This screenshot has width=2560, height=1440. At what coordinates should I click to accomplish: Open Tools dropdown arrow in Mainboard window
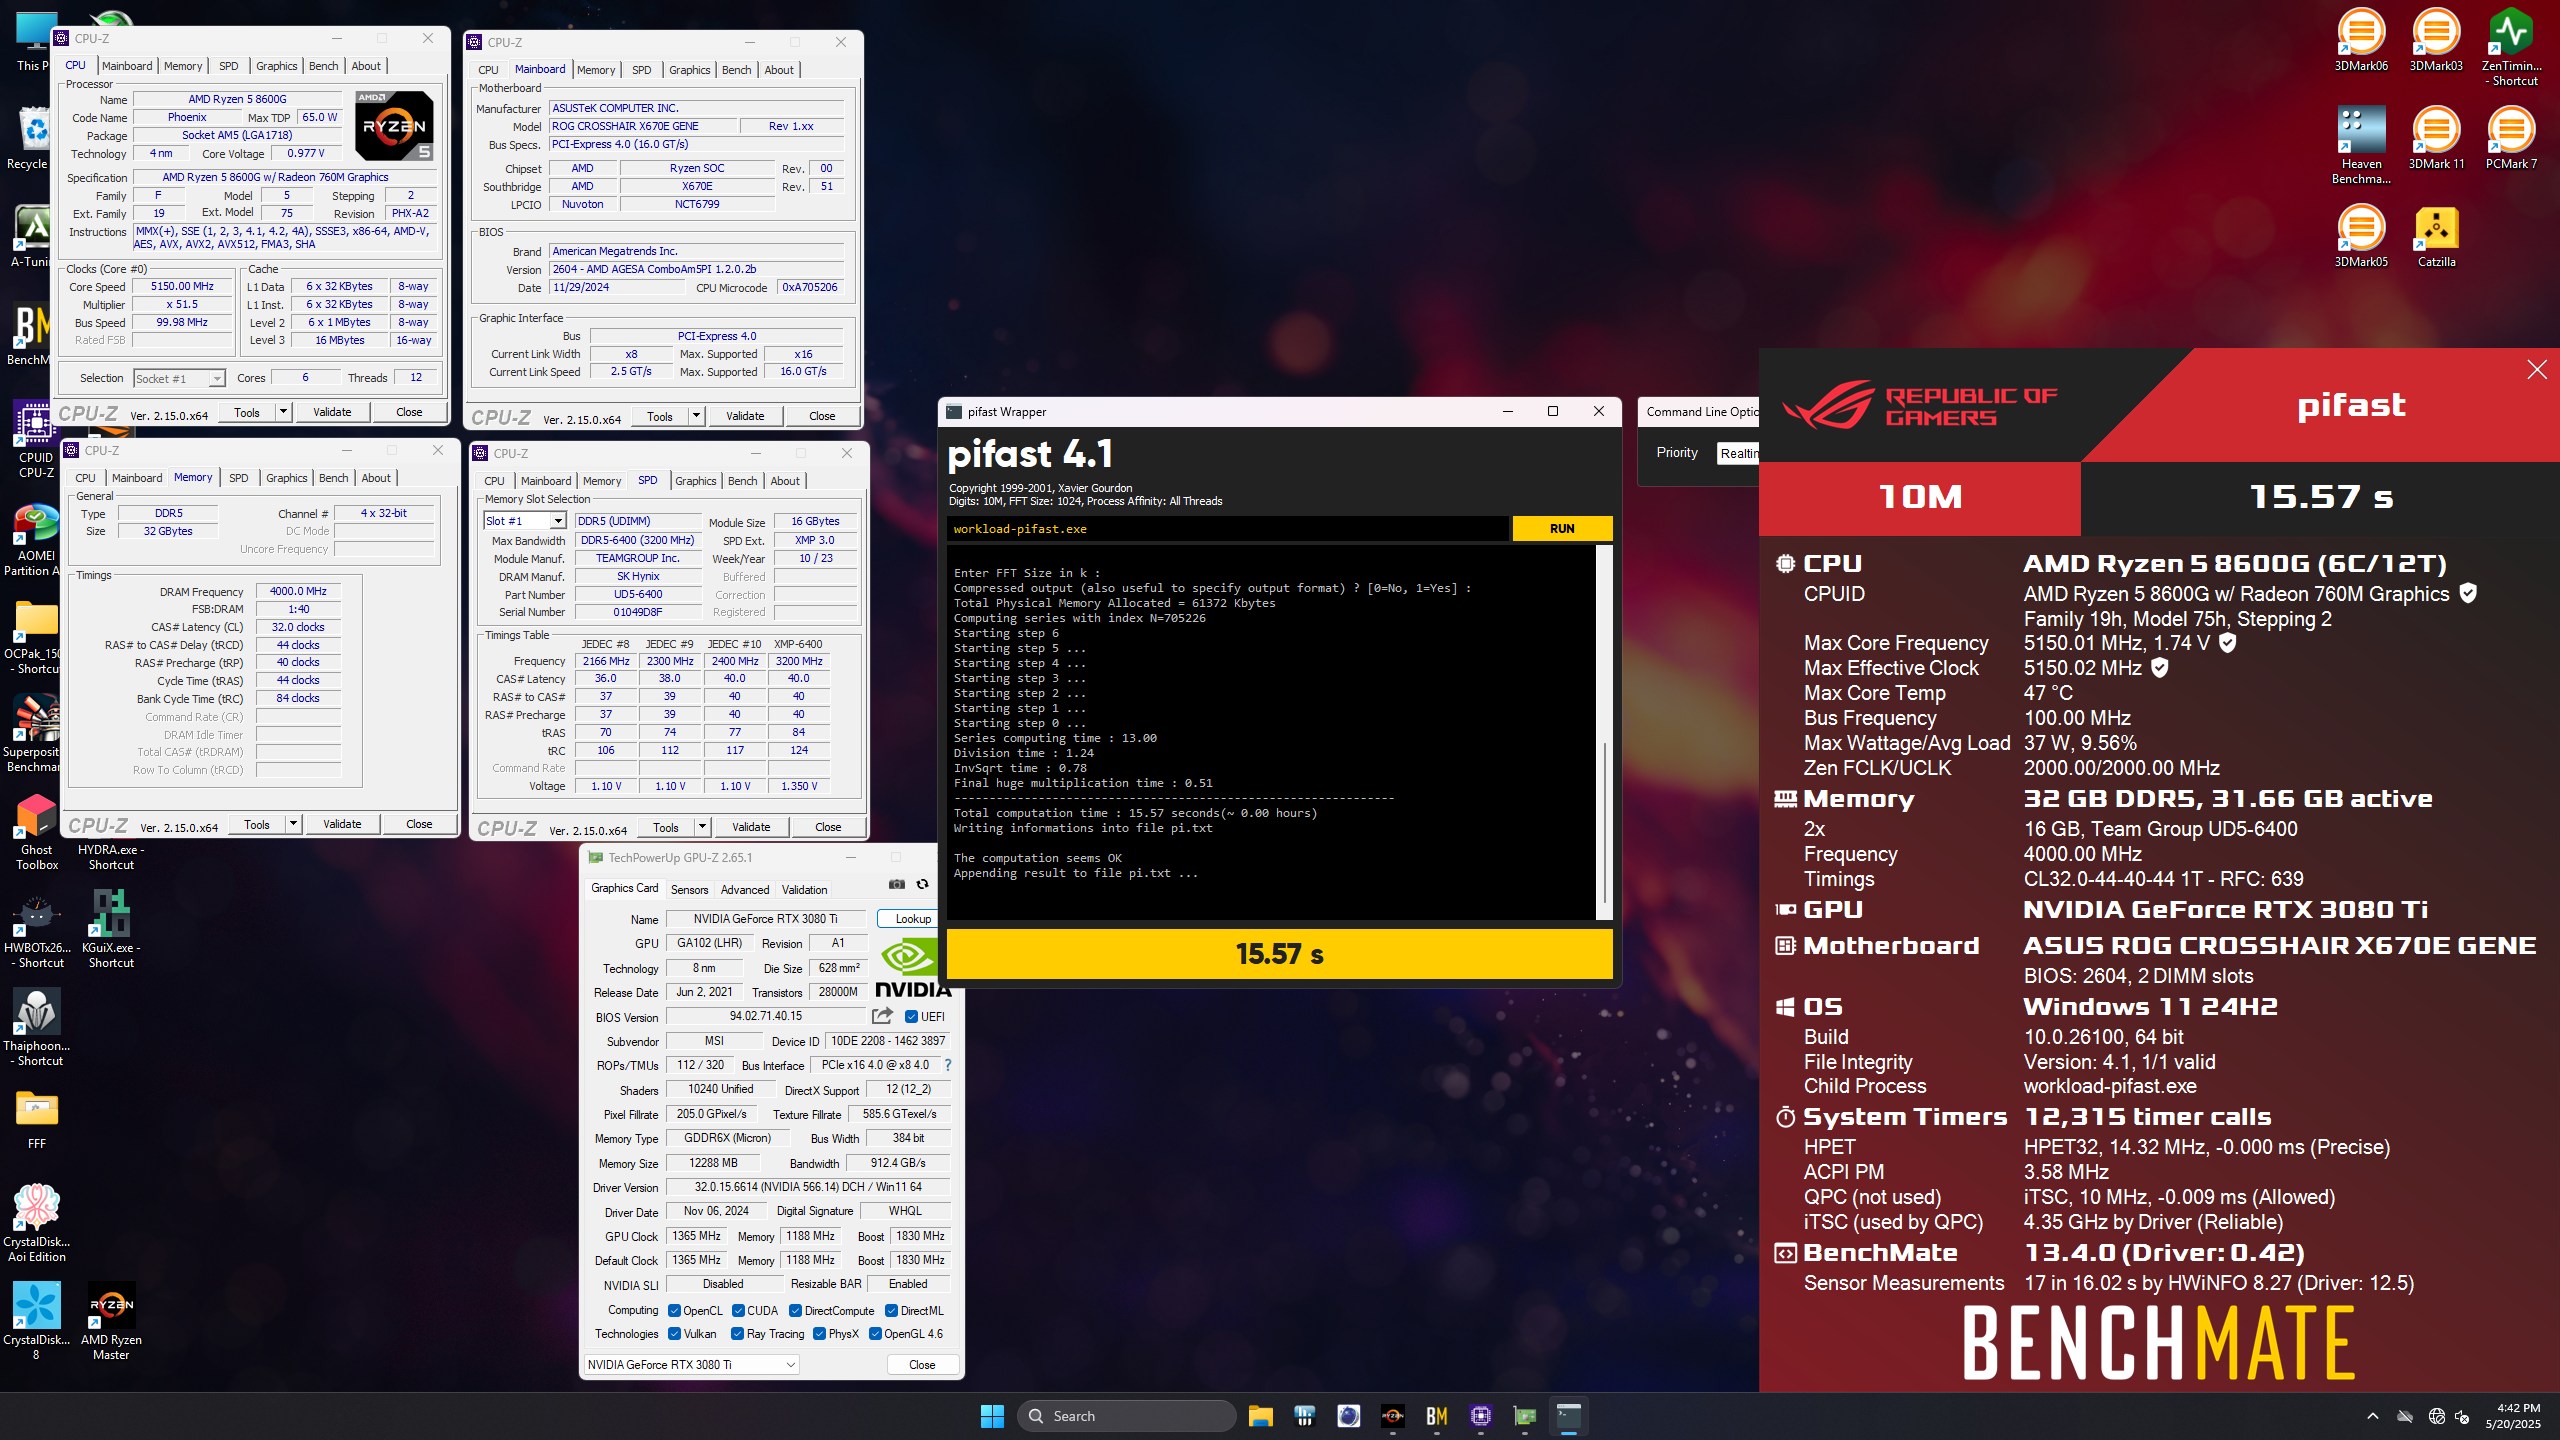696,416
